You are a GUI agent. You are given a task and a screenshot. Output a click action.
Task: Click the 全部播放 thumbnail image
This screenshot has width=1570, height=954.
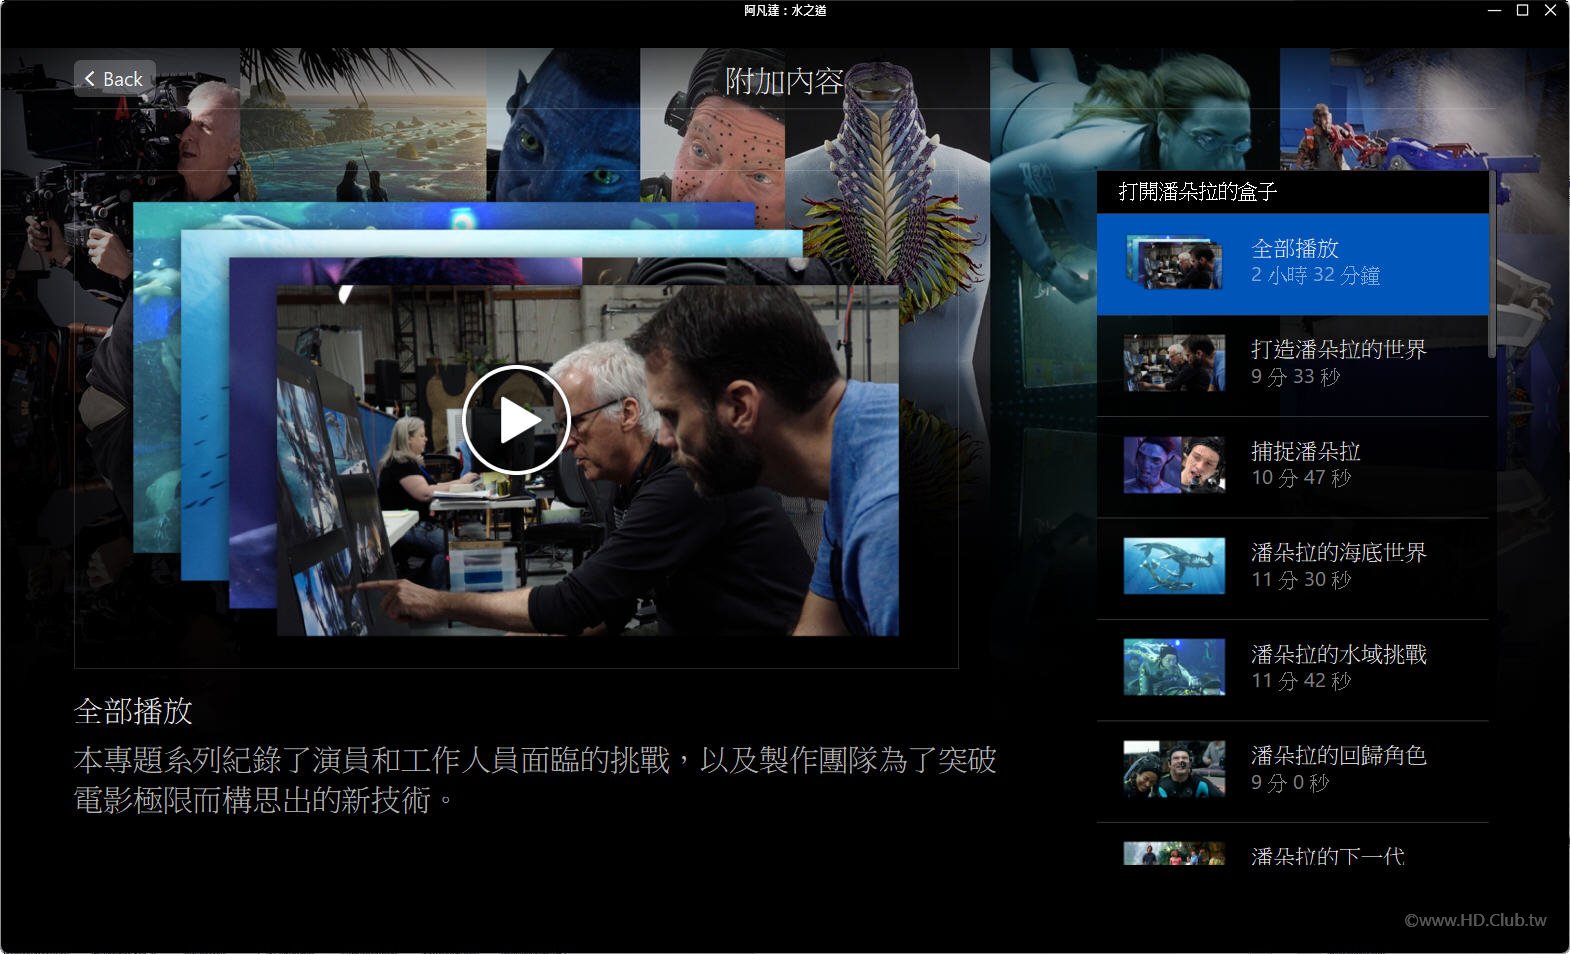point(1174,263)
